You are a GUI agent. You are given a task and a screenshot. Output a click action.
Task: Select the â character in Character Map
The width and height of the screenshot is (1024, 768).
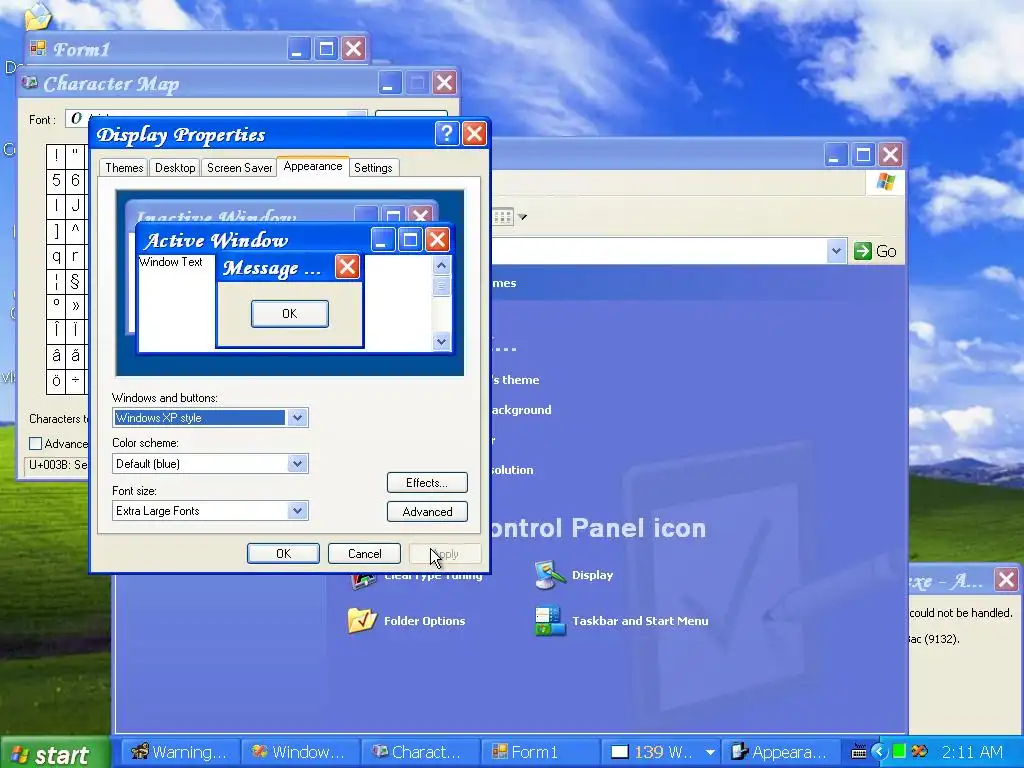tap(56, 356)
